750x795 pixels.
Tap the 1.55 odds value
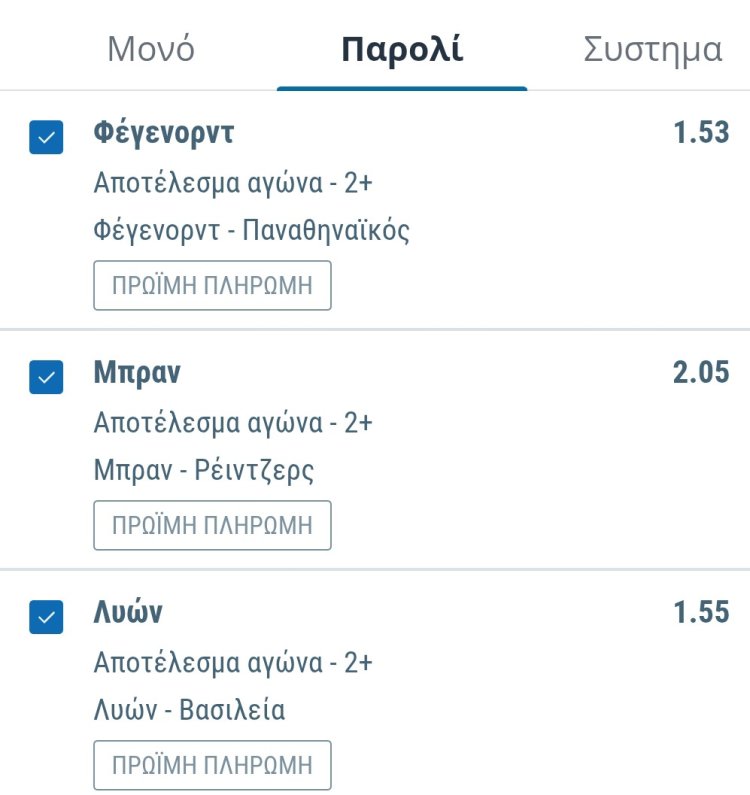(701, 613)
